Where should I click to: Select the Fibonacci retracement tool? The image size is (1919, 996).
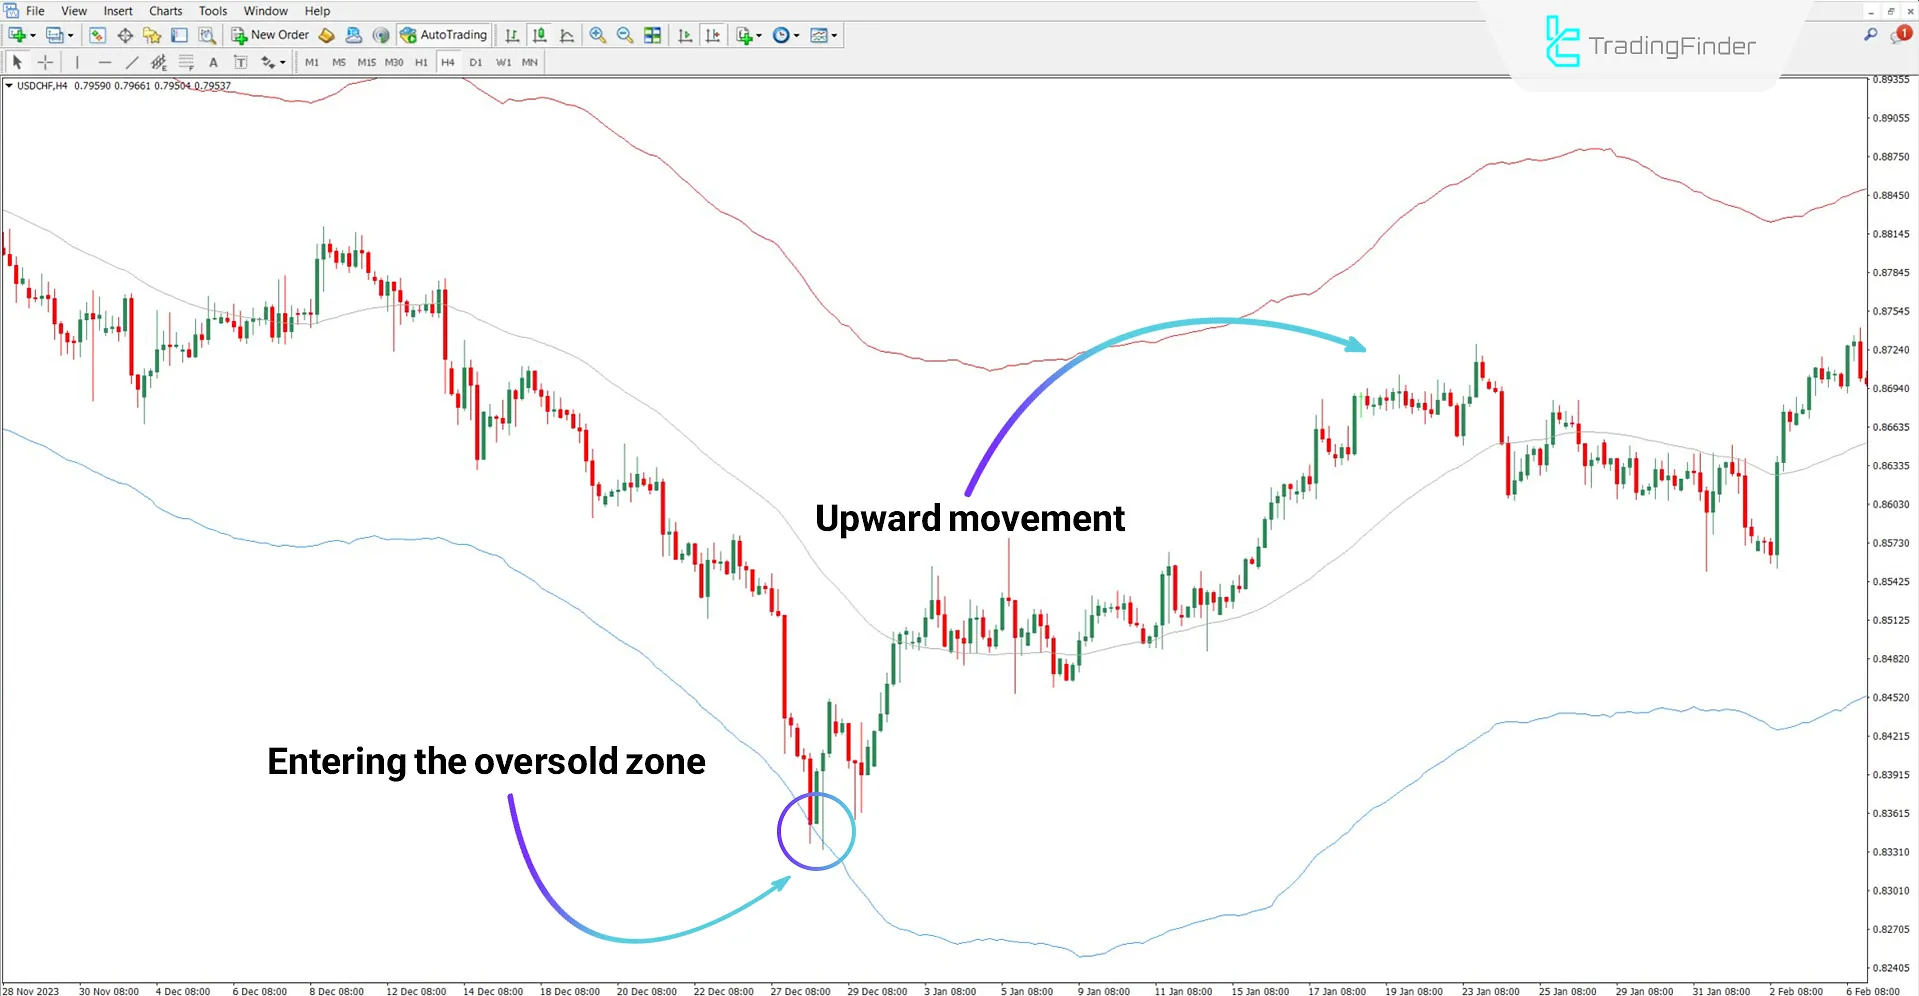coord(186,62)
